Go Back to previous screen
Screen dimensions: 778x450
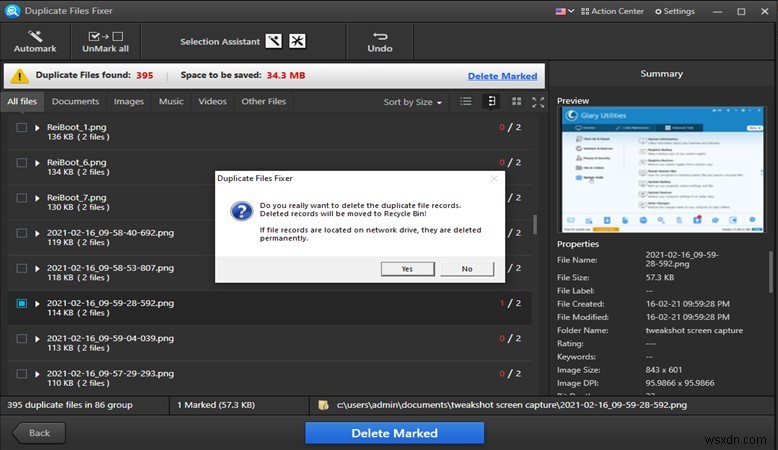click(39, 433)
